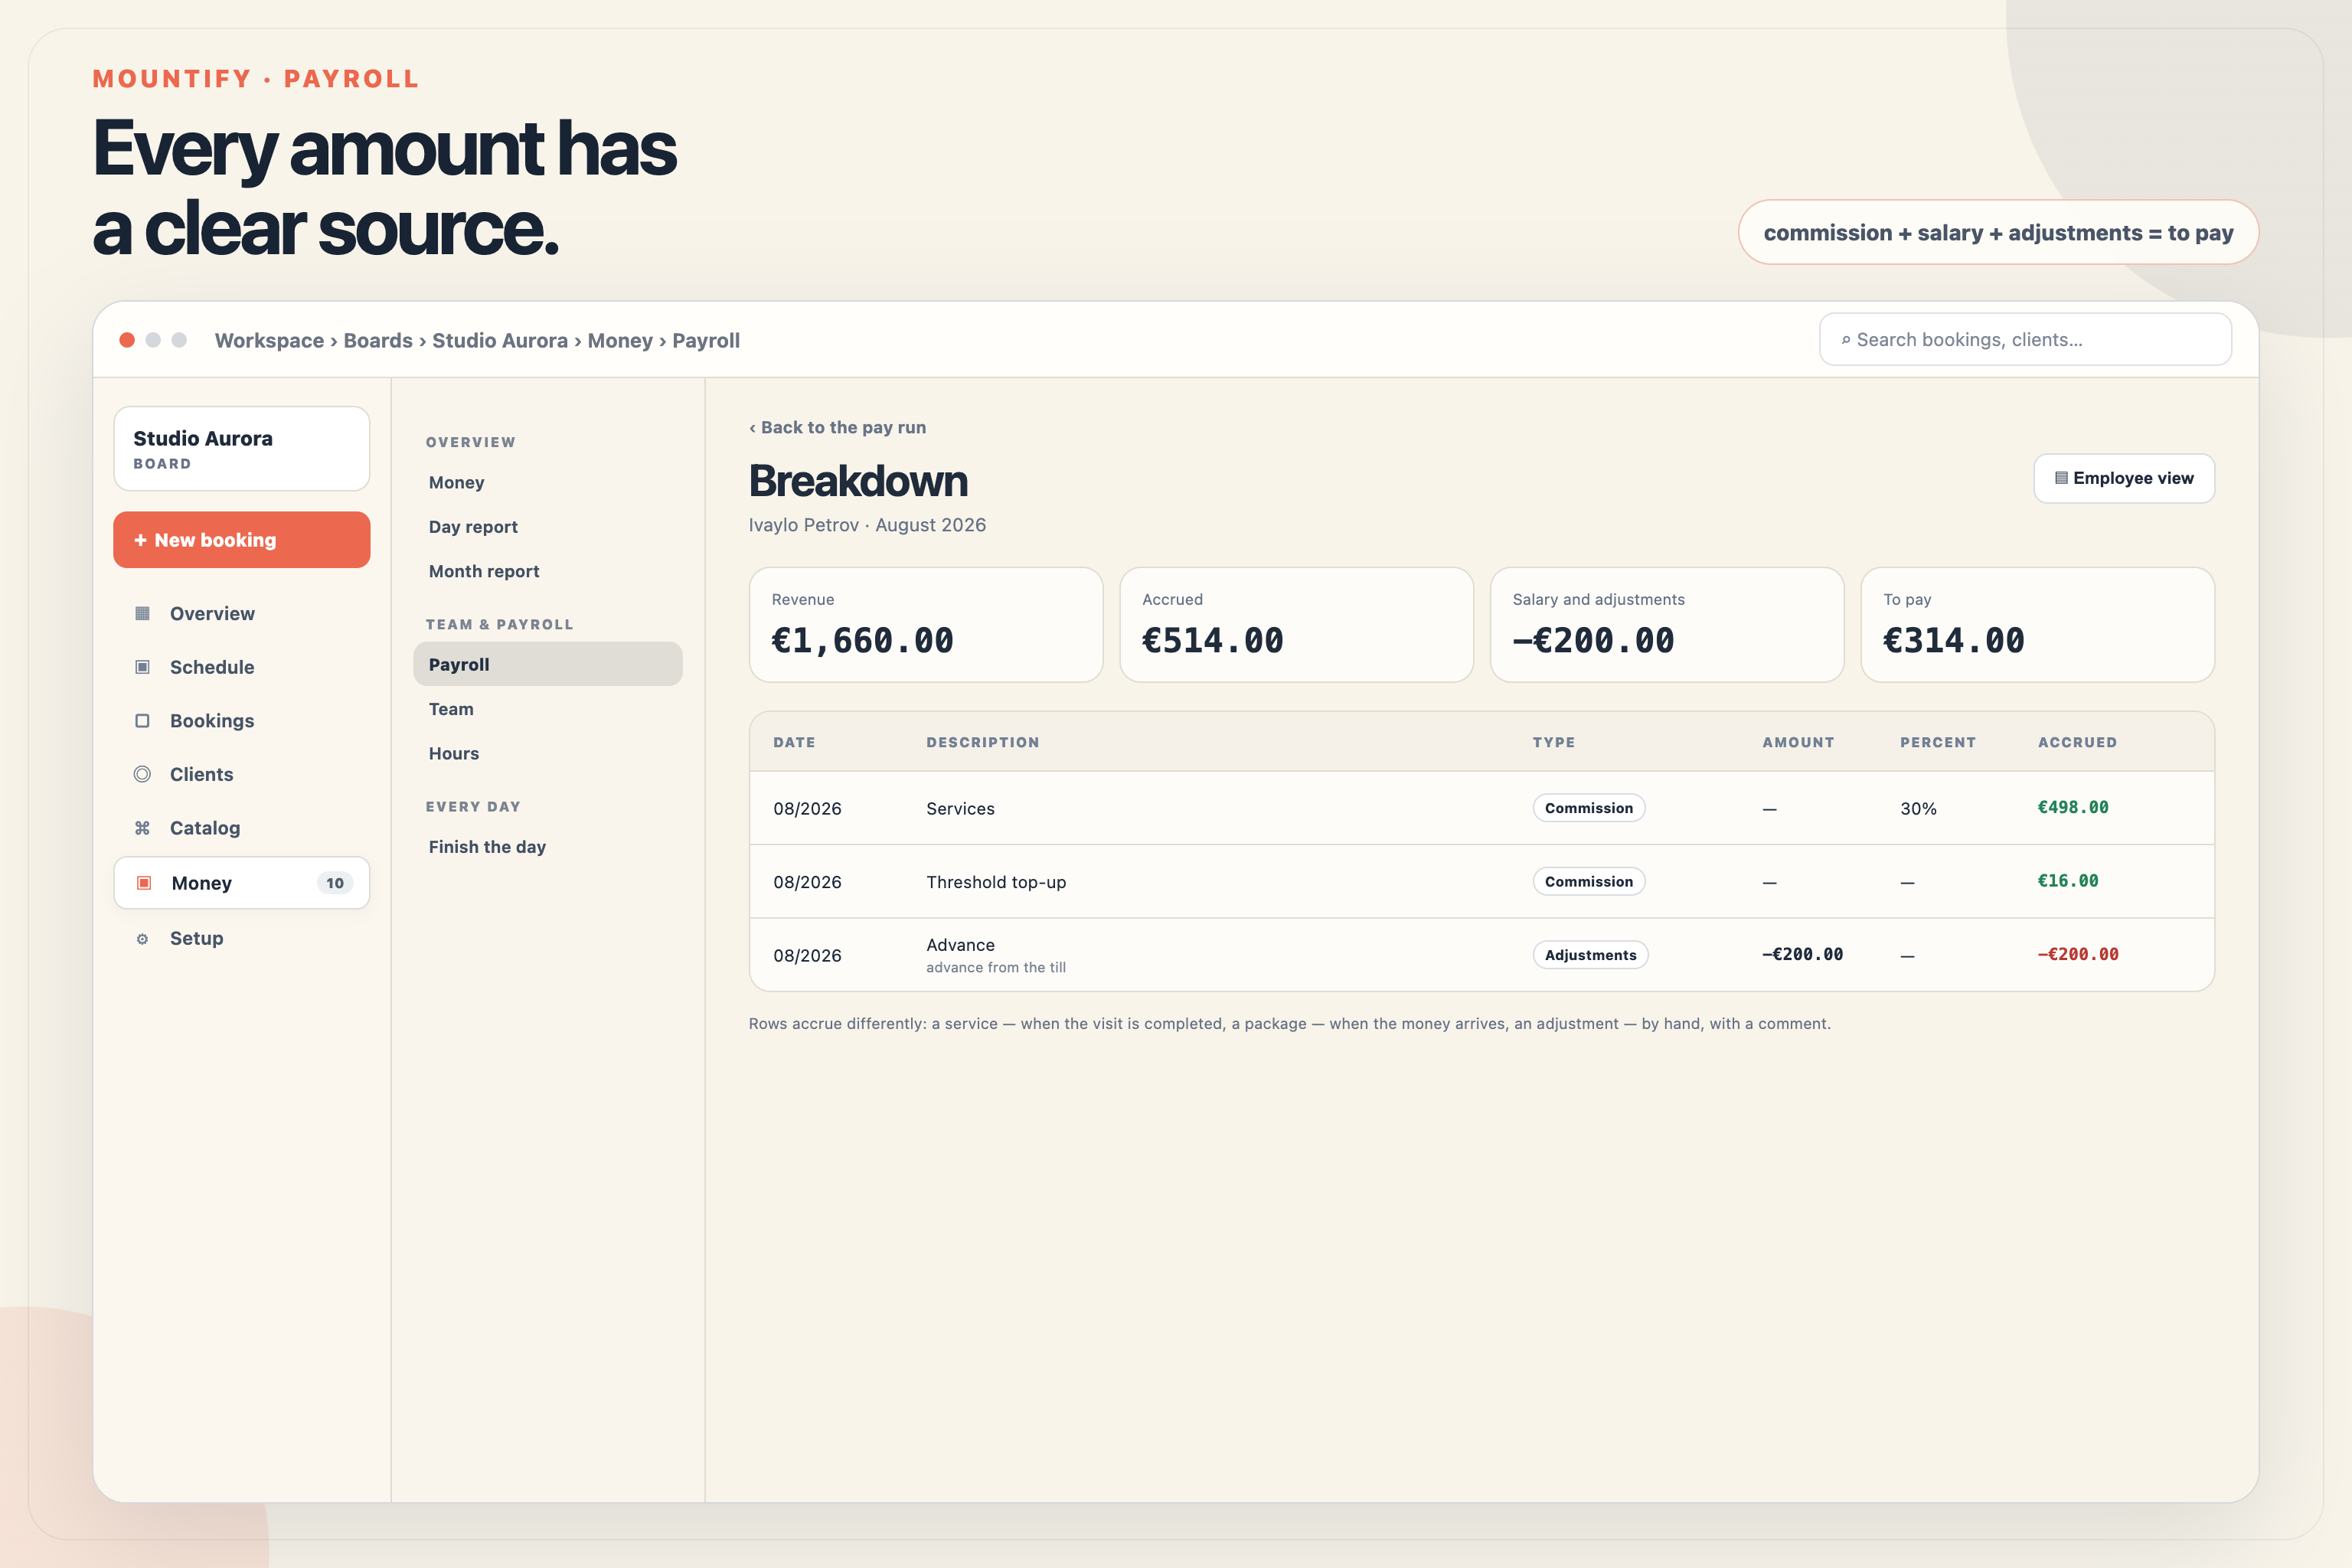The width and height of the screenshot is (2352, 1568).
Task: Click the Commission tag in Services row
Action: [1588, 808]
